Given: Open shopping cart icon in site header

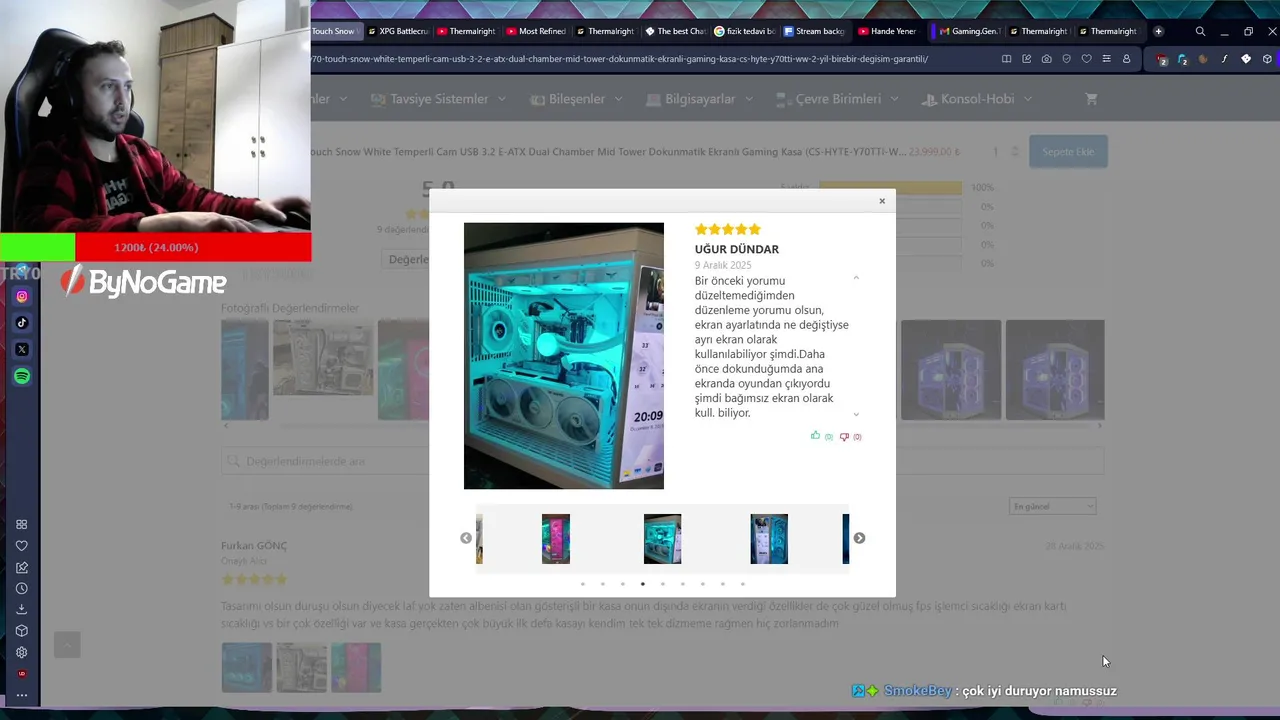Looking at the screenshot, I should [x=1091, y=99].
